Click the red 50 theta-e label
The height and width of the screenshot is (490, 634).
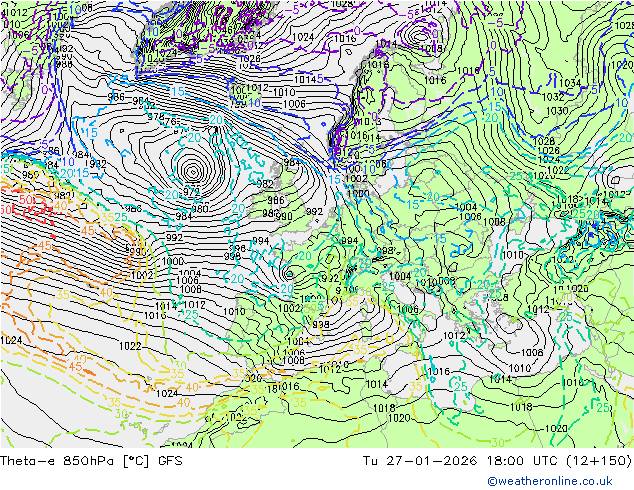point(27,200)
